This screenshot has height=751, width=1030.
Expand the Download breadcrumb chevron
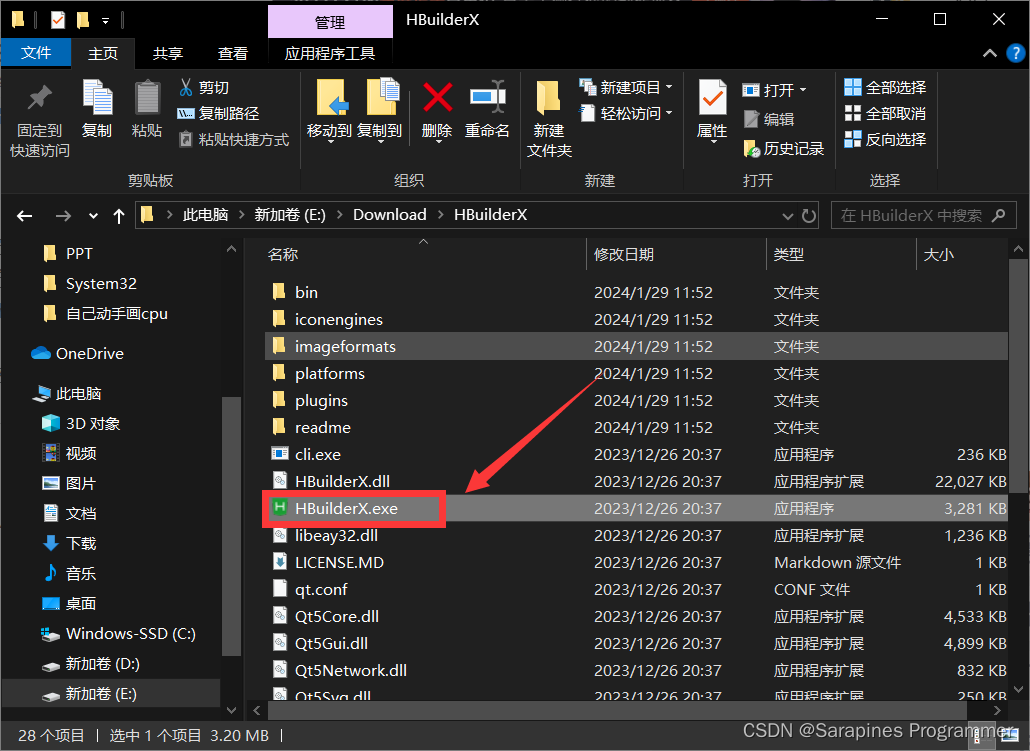click(x=440, y=215)
